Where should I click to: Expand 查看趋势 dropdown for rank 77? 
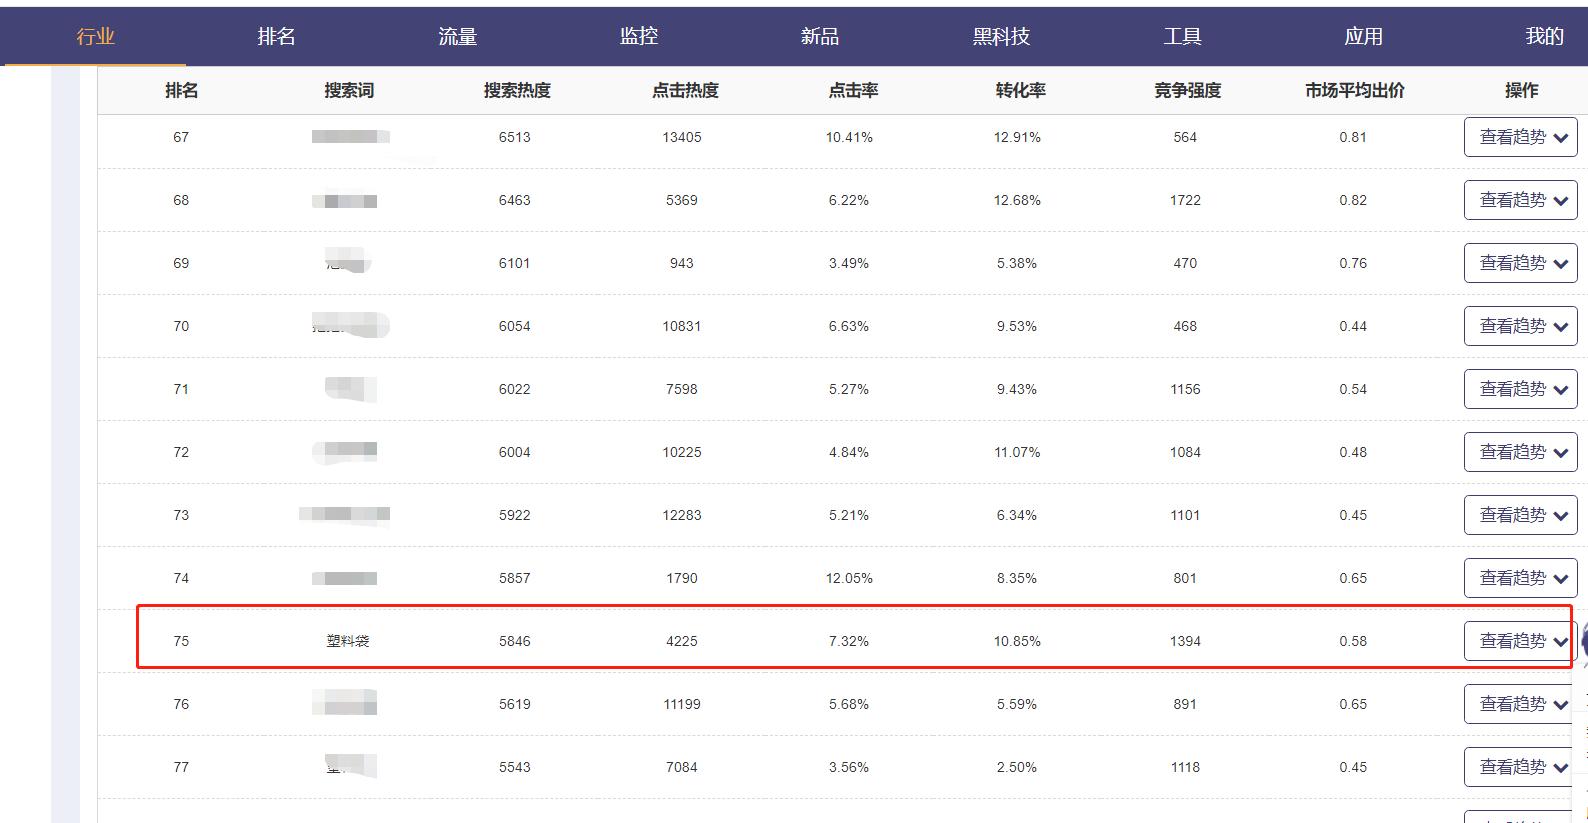(x=1520, y=768)
